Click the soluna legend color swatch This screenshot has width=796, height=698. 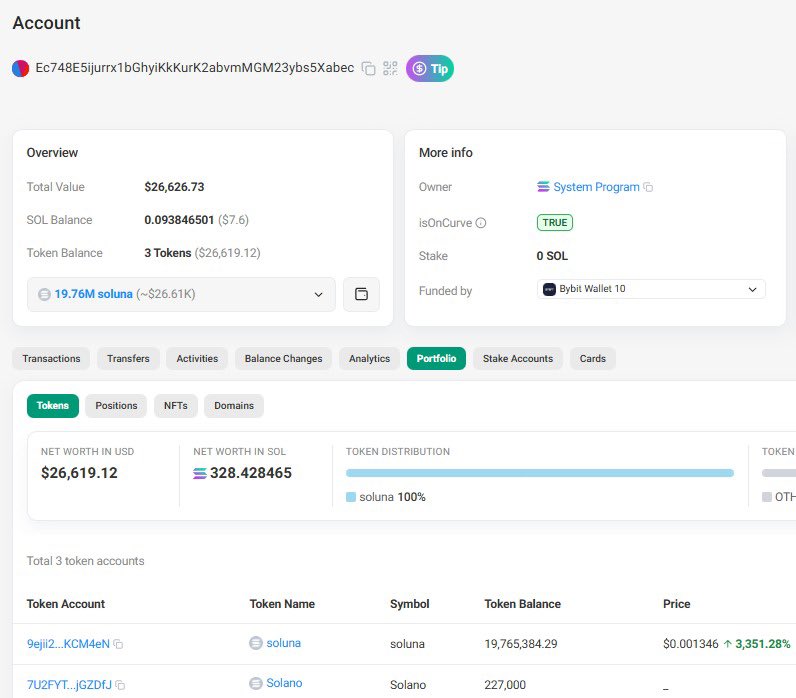[x=351, y=497]
